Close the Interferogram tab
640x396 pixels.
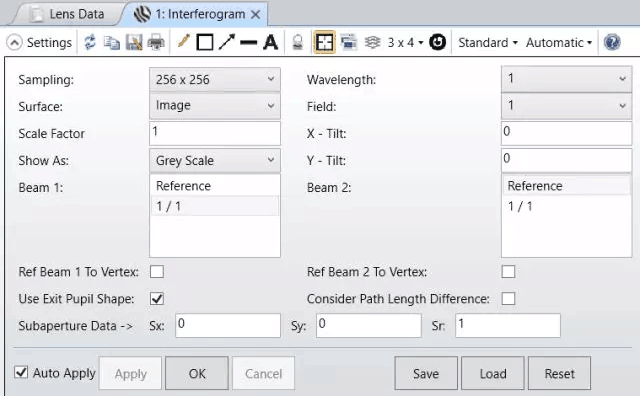coord(256,15)
